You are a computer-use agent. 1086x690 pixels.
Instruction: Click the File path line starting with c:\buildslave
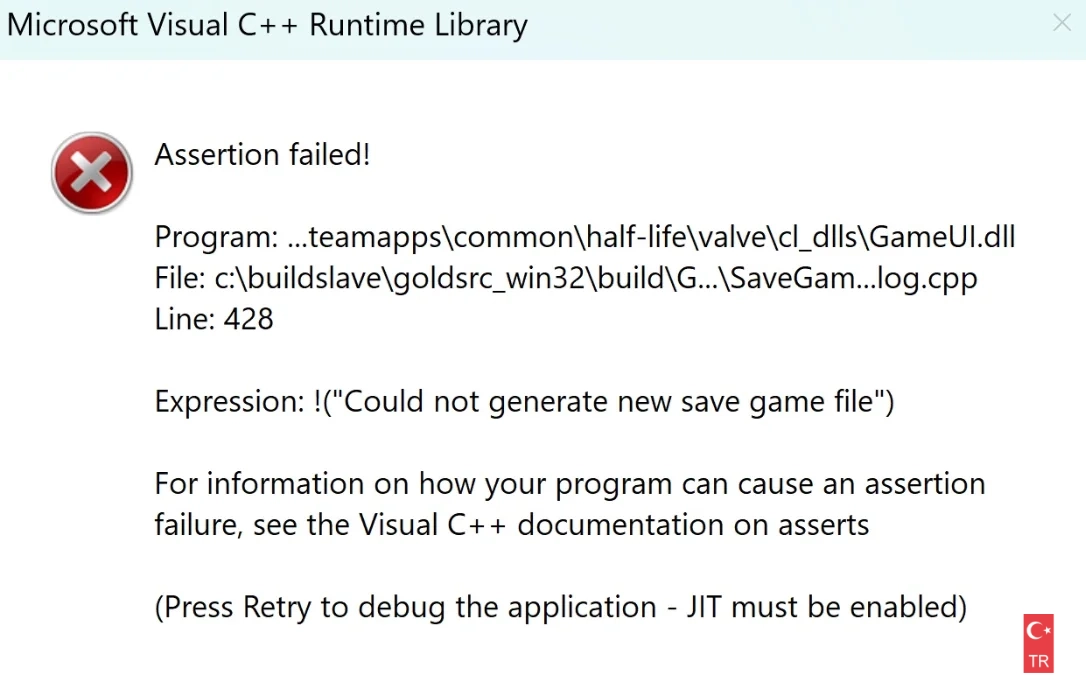pyautogui.click(x=566, y=278)
